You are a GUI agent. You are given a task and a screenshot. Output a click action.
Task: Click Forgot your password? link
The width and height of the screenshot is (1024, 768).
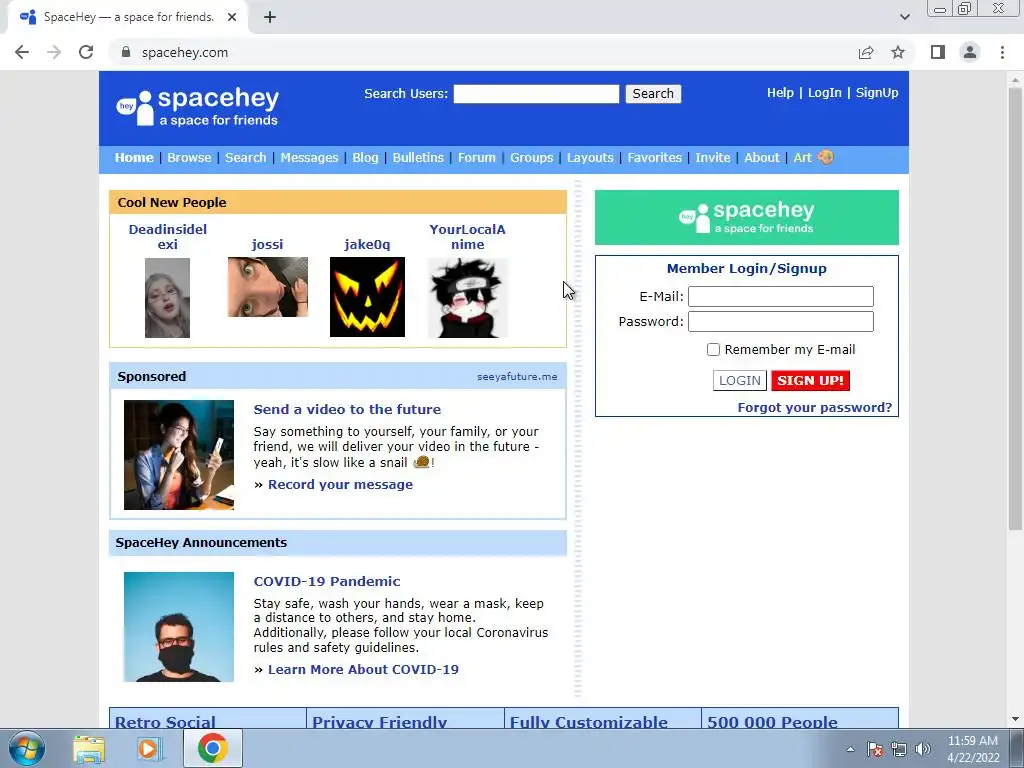tap(814, 408)
